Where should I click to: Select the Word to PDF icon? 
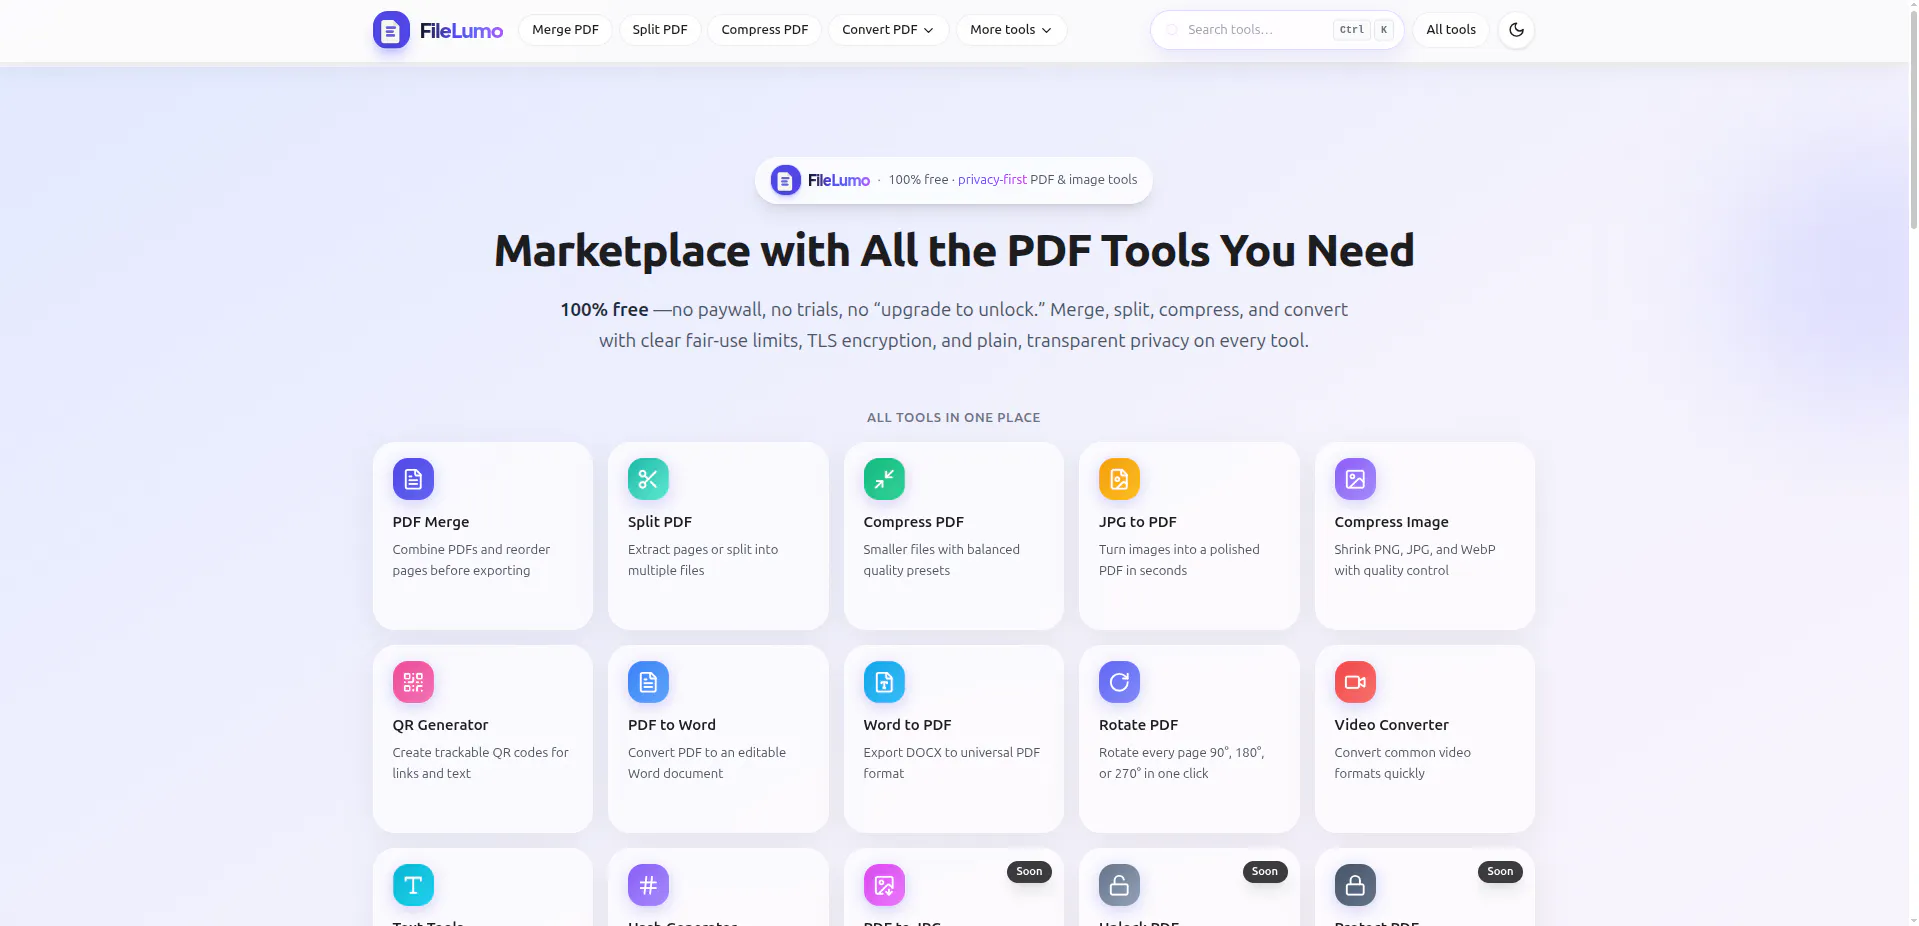[x=884, y=682]
